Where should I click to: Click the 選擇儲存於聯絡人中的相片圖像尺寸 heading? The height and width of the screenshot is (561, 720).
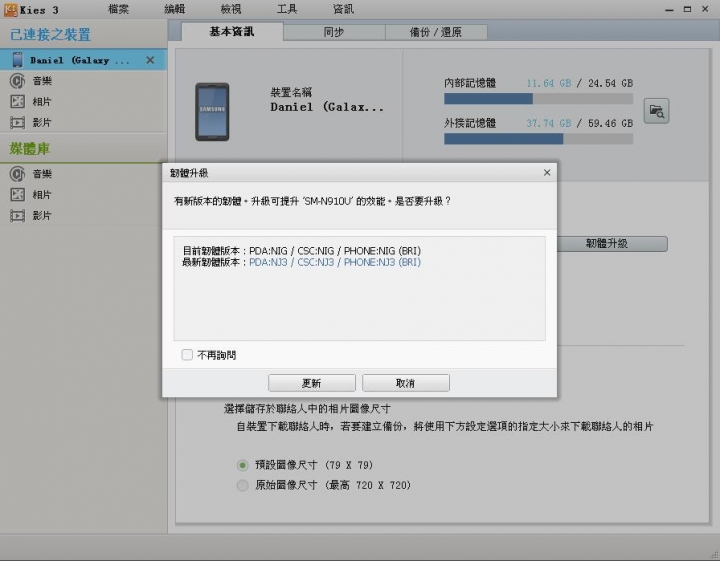pyautogui.click(x=307, y=409)
